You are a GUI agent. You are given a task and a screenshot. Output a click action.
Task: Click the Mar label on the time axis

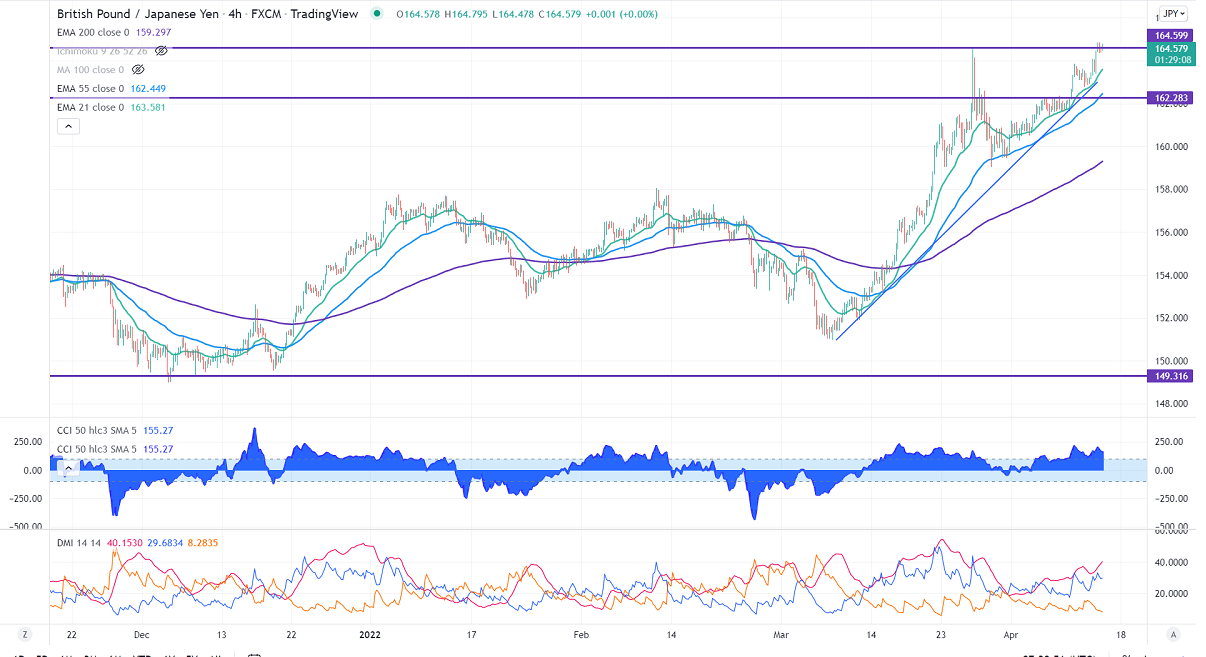(781, 634)
